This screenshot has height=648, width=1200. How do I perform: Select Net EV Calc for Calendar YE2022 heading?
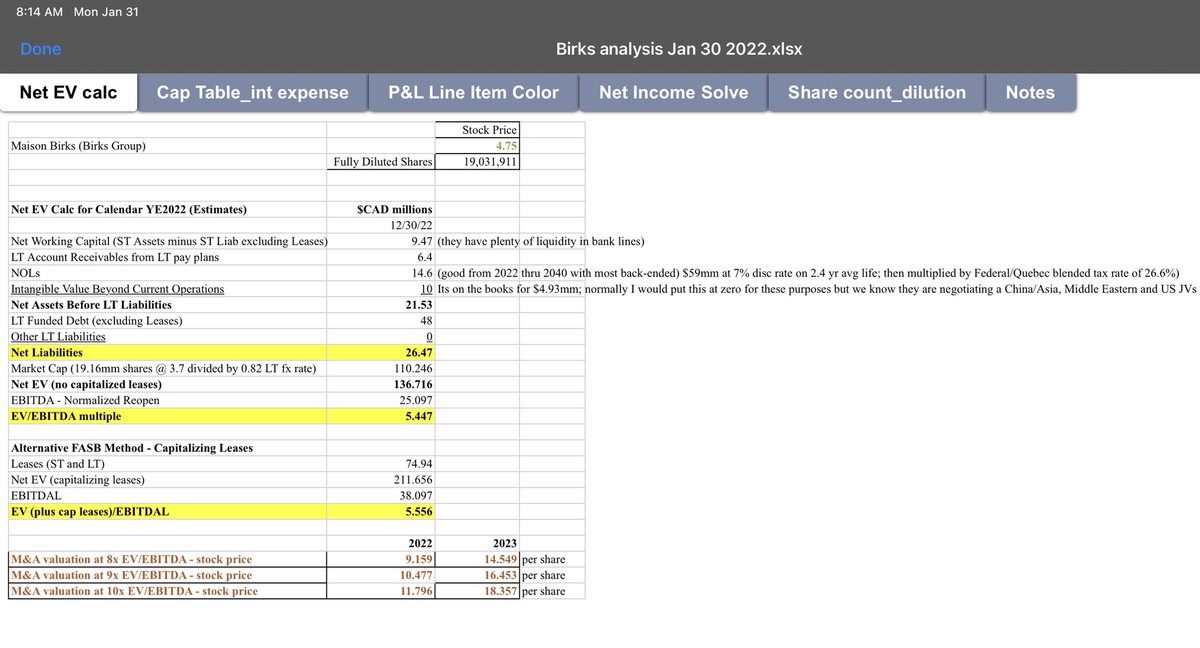[128, 209]
